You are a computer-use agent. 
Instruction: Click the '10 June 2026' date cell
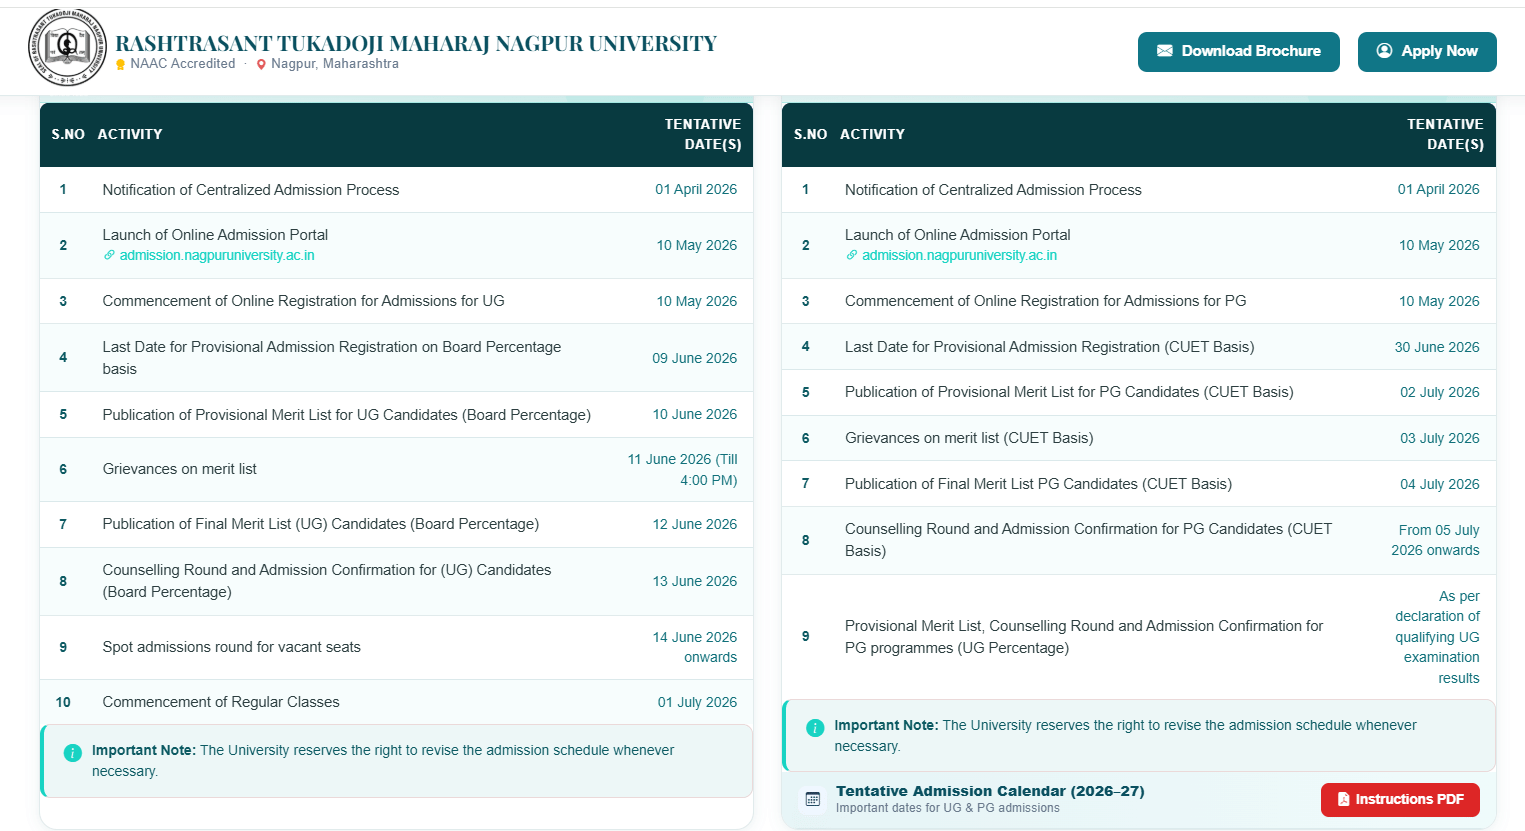point(695,414)
